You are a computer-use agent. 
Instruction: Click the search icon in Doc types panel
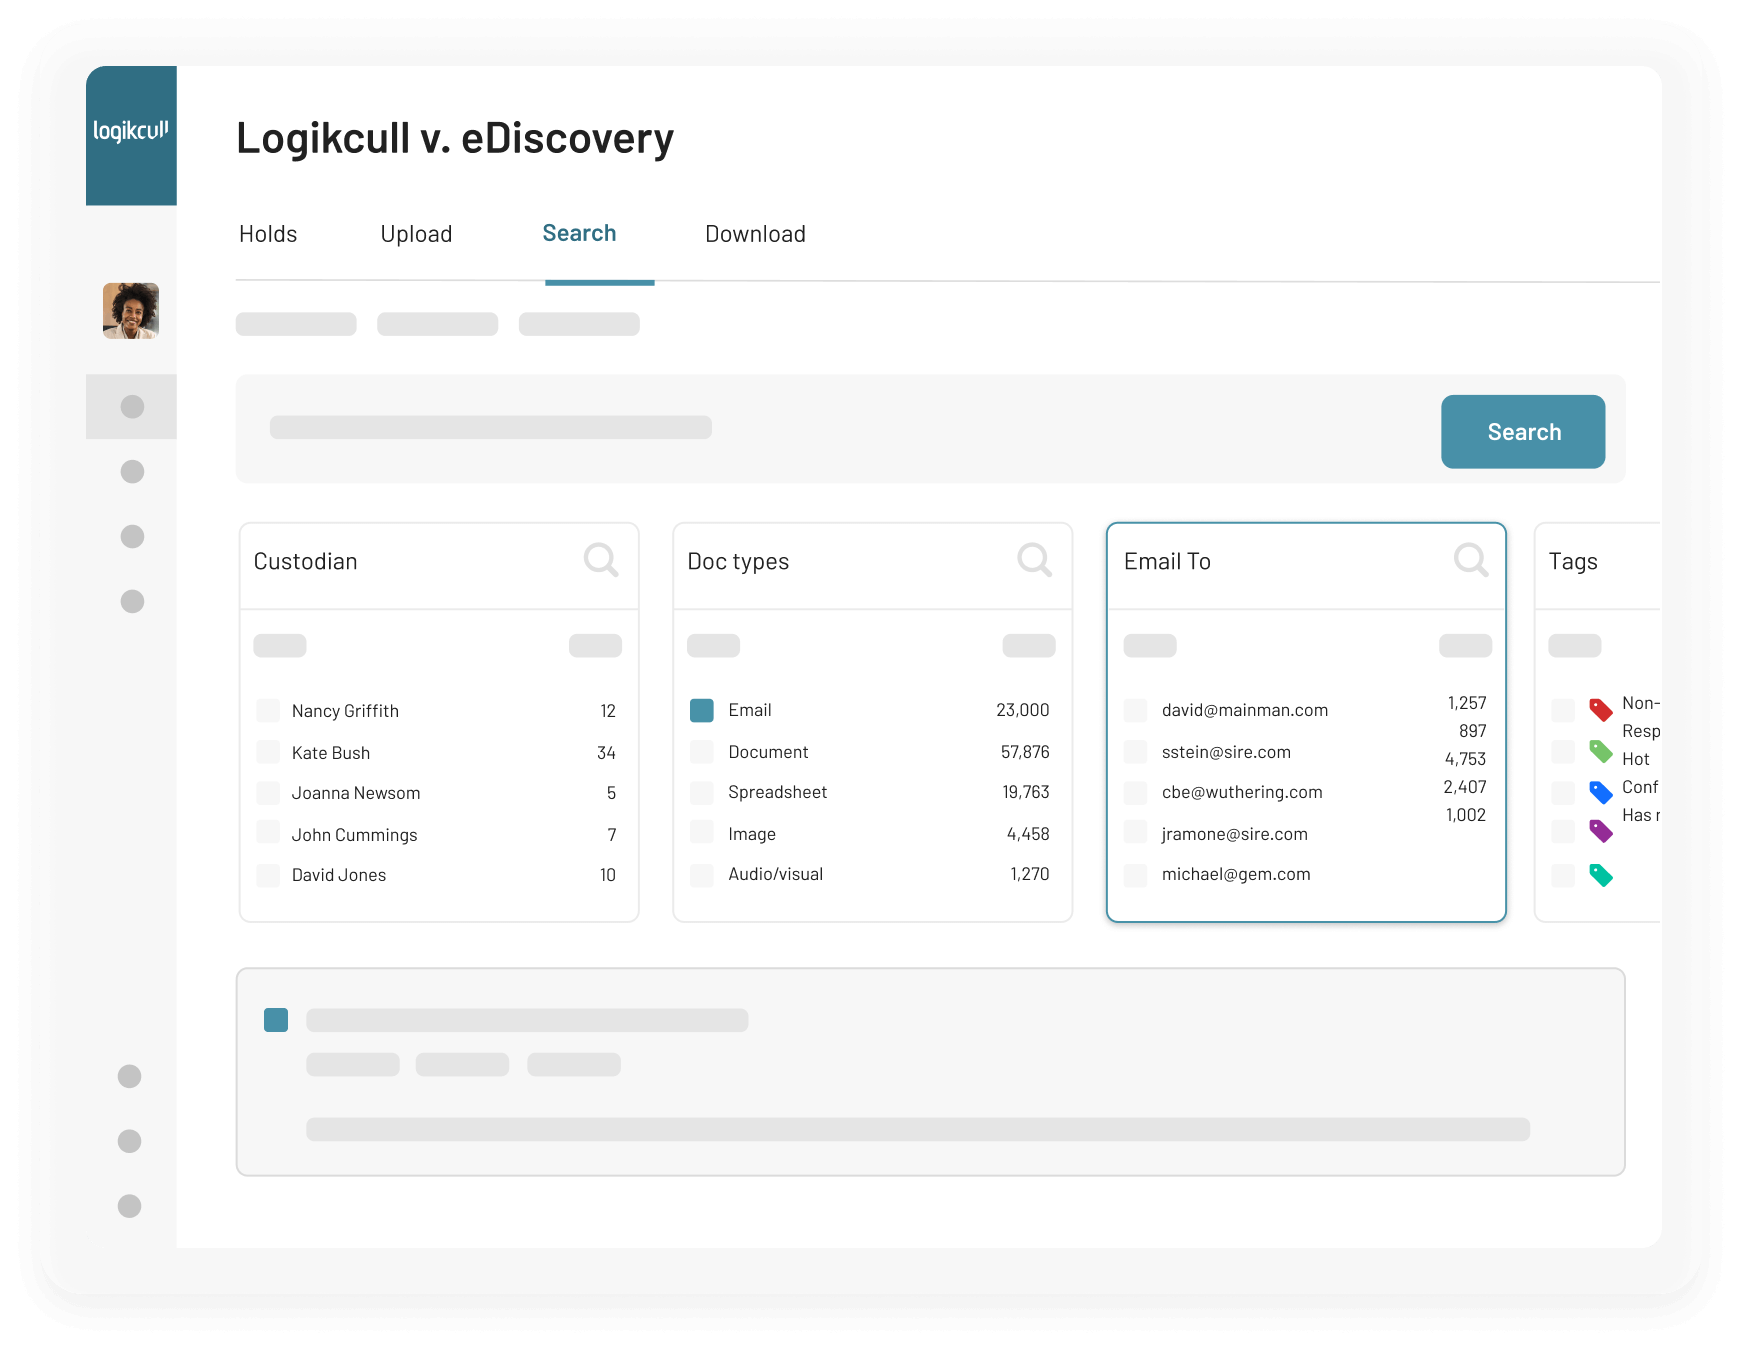[x=1035, y=560]
